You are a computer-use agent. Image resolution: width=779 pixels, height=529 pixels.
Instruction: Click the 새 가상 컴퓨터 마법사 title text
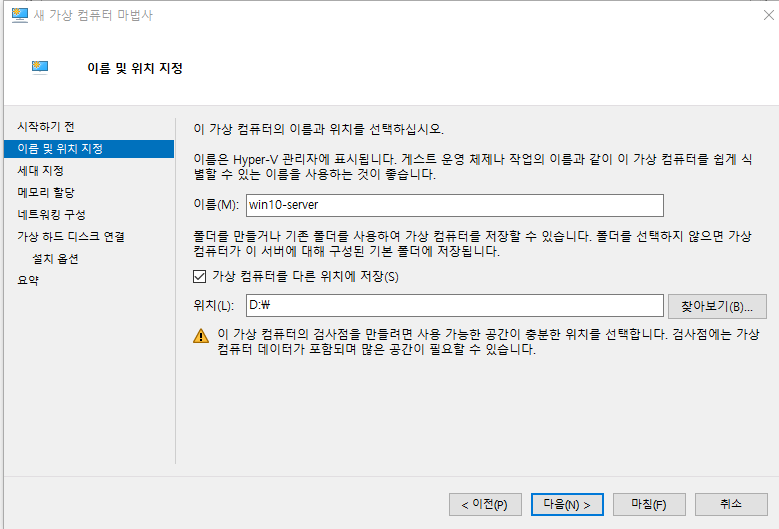click(x=93, y=15)
